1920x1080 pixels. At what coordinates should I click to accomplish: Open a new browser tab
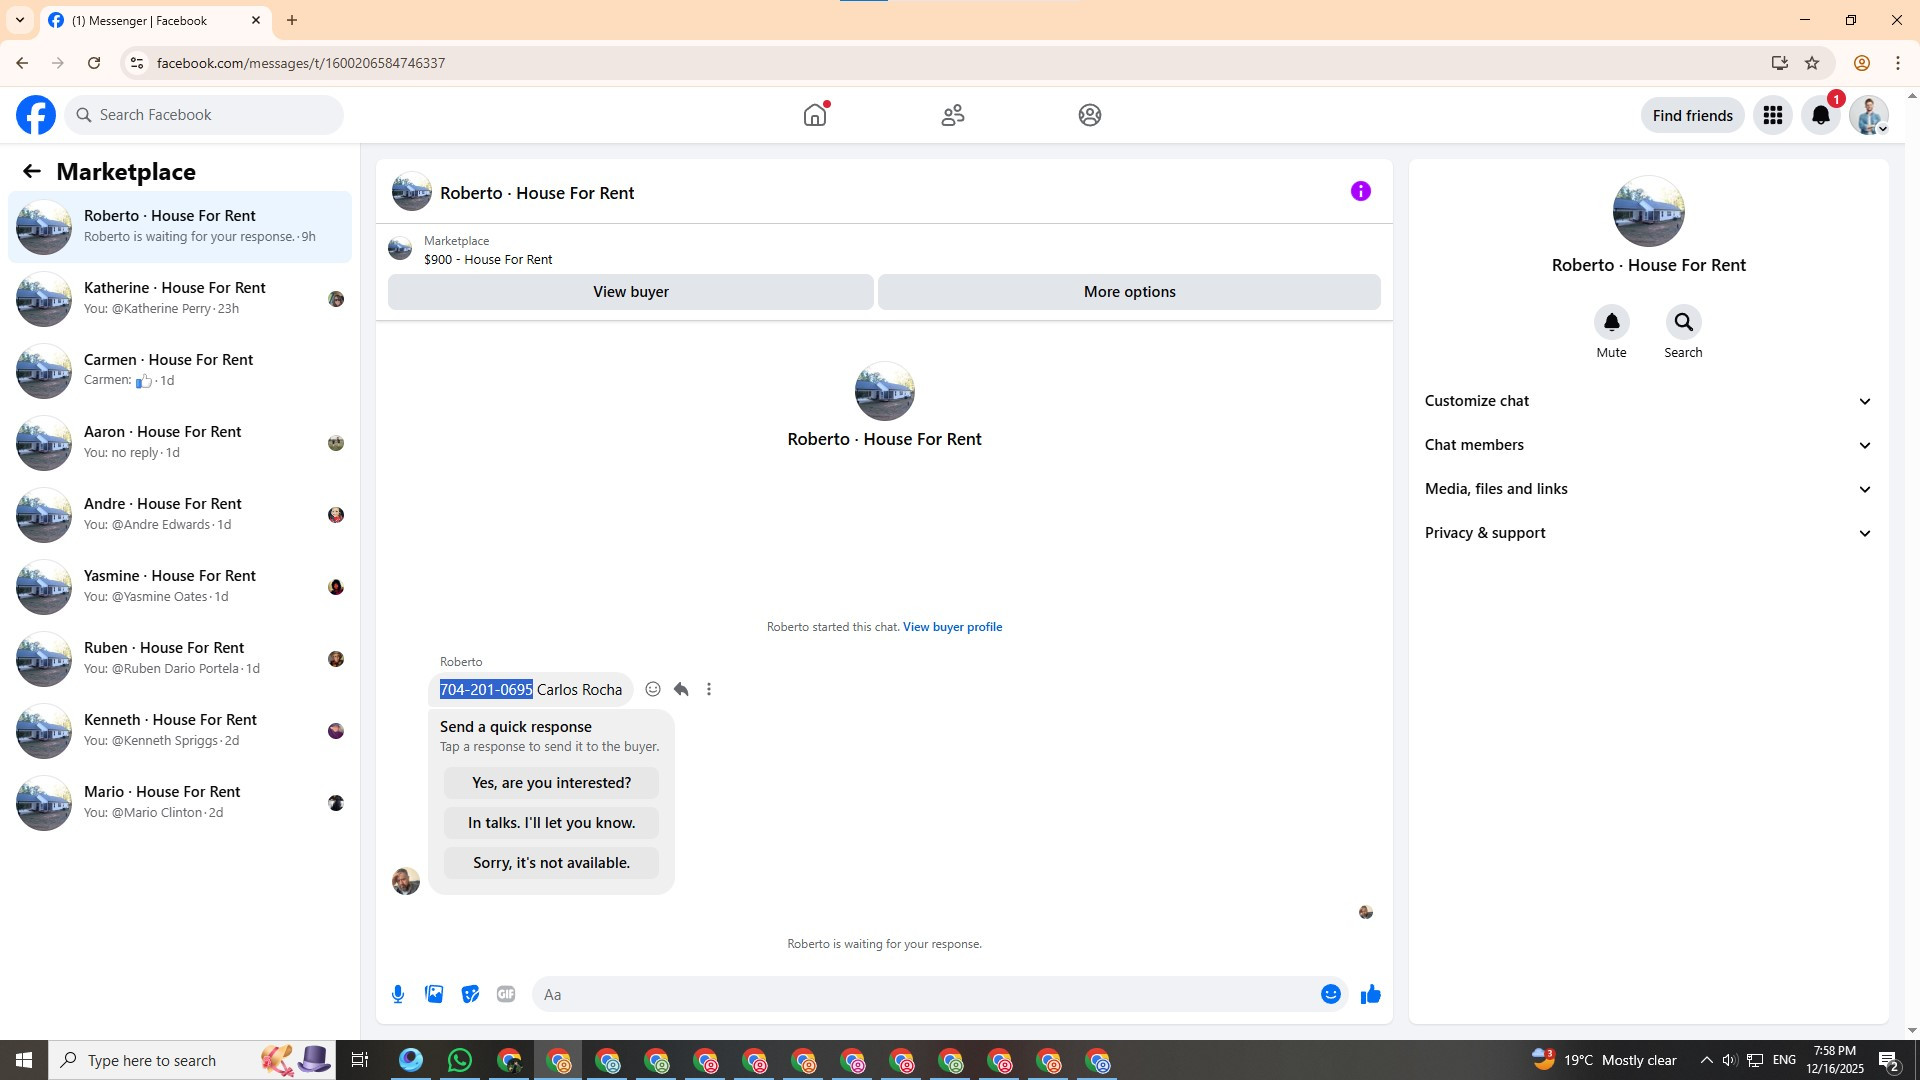292,20
